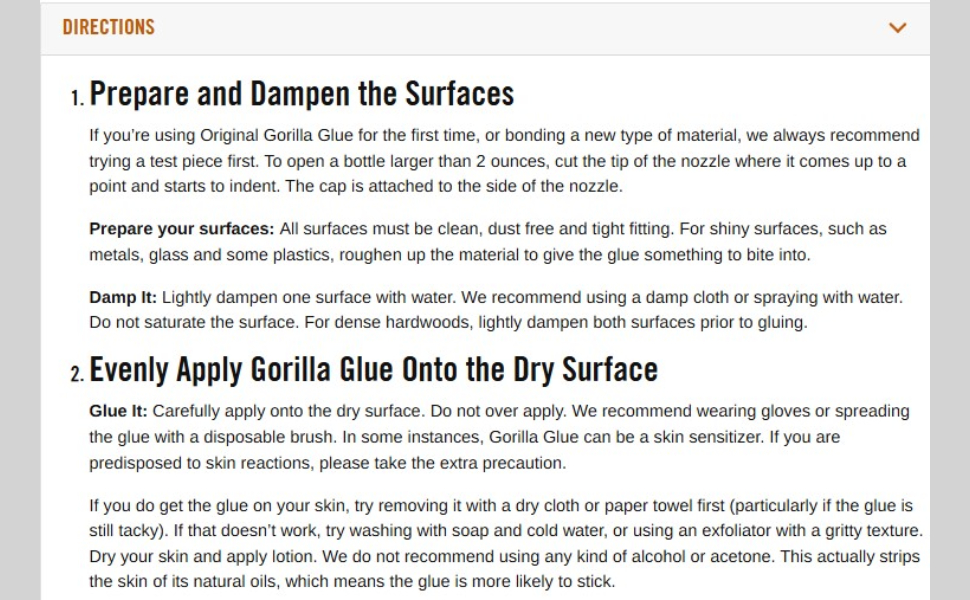The width and height of the screenshot is (970, 600).
Task: Click the "Evenly Apply Gorilla Glue" heading
Action: click(373, 369)
